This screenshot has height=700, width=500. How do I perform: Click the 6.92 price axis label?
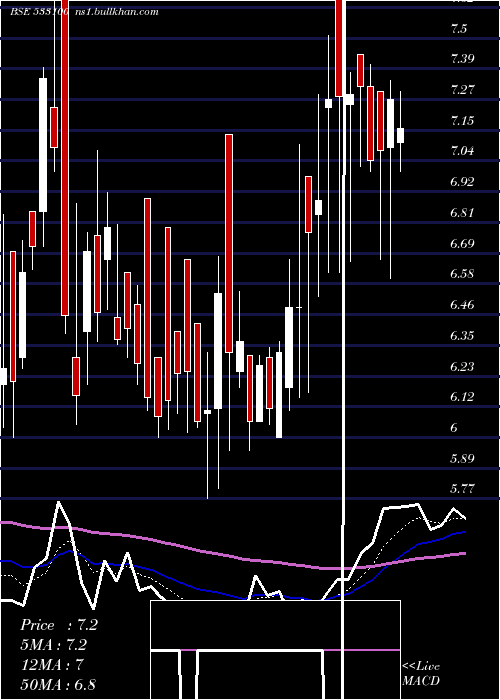coord(462,182)
